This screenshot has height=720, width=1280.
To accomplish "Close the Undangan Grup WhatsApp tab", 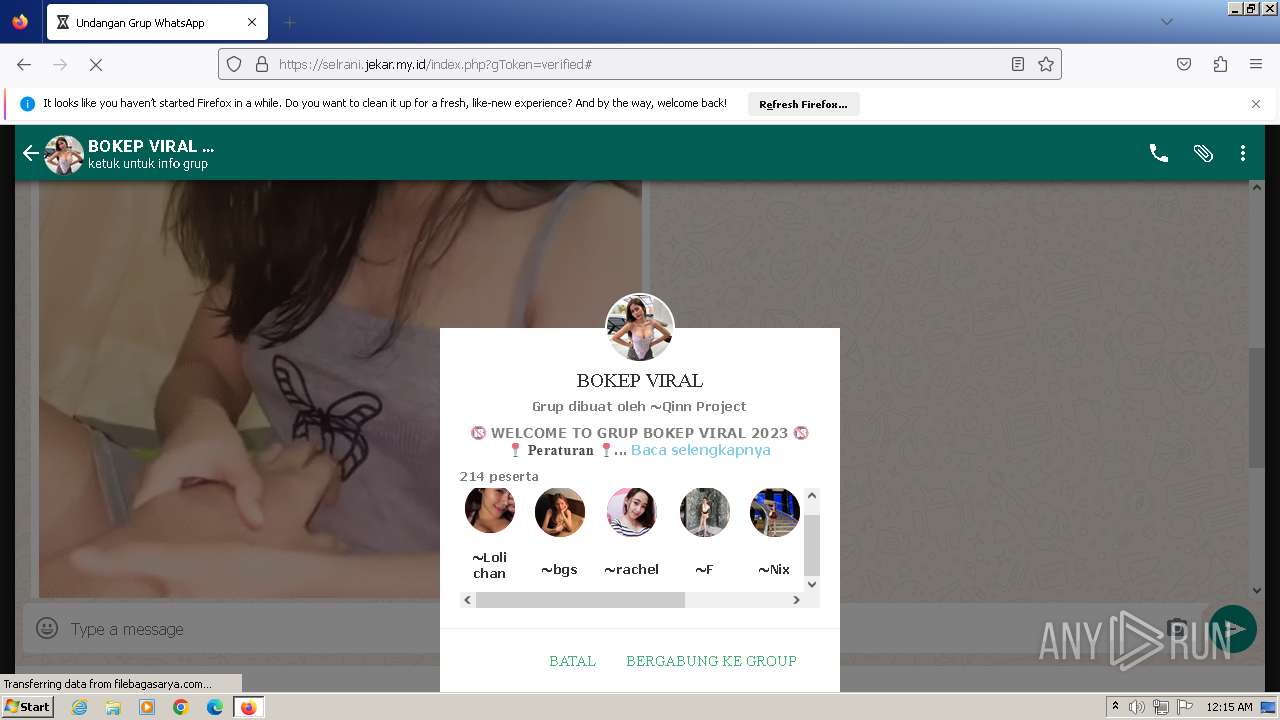I will coord(252,22).
